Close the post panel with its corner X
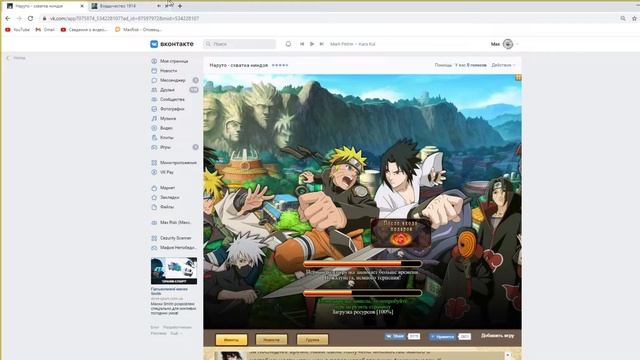640x360 pixels. click(508, 356)
